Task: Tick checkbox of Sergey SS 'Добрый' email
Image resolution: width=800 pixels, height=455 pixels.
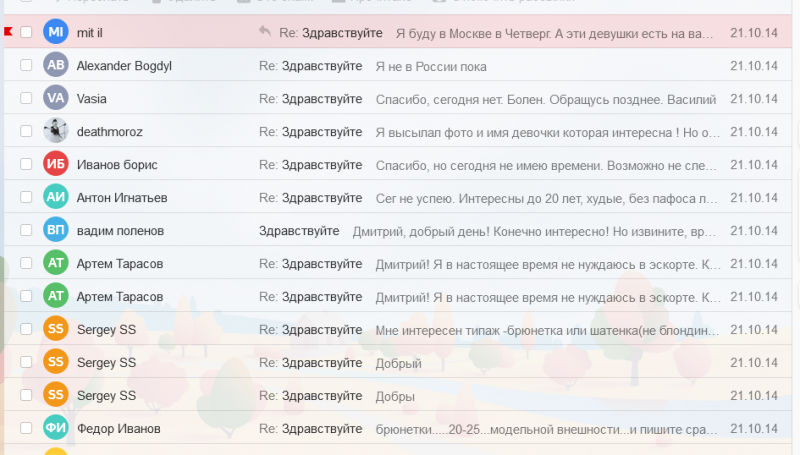Action: pyautogui.click(x=26, y=362)
